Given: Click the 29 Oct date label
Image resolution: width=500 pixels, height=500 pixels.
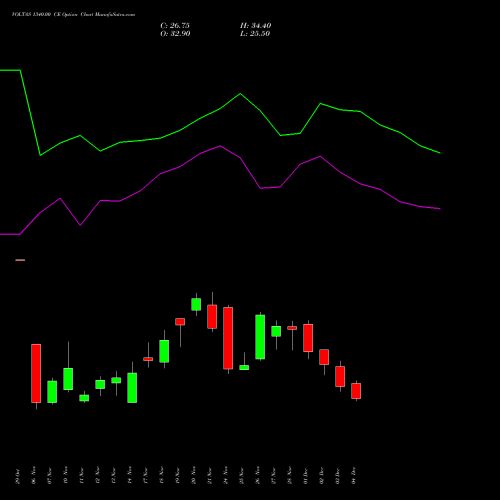Looking at the screenshot, I should pos(18,476).
